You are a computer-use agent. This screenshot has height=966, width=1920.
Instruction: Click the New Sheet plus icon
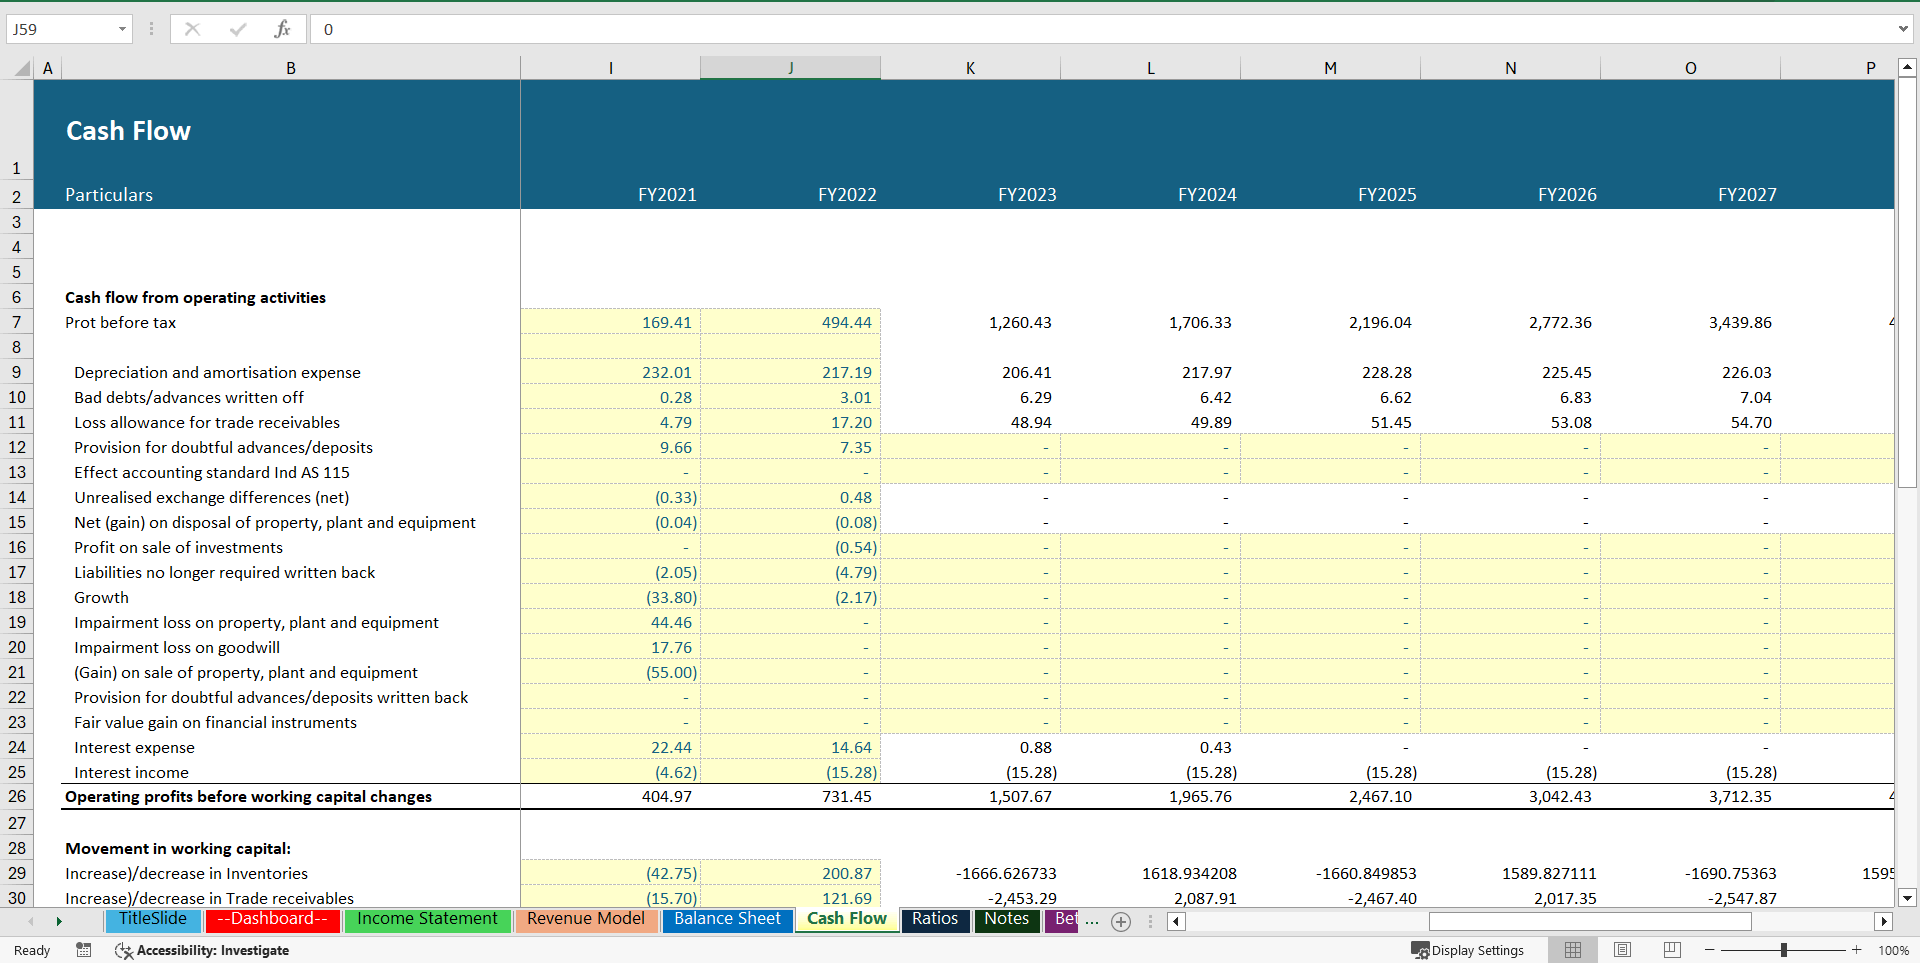coord(1121,922)
